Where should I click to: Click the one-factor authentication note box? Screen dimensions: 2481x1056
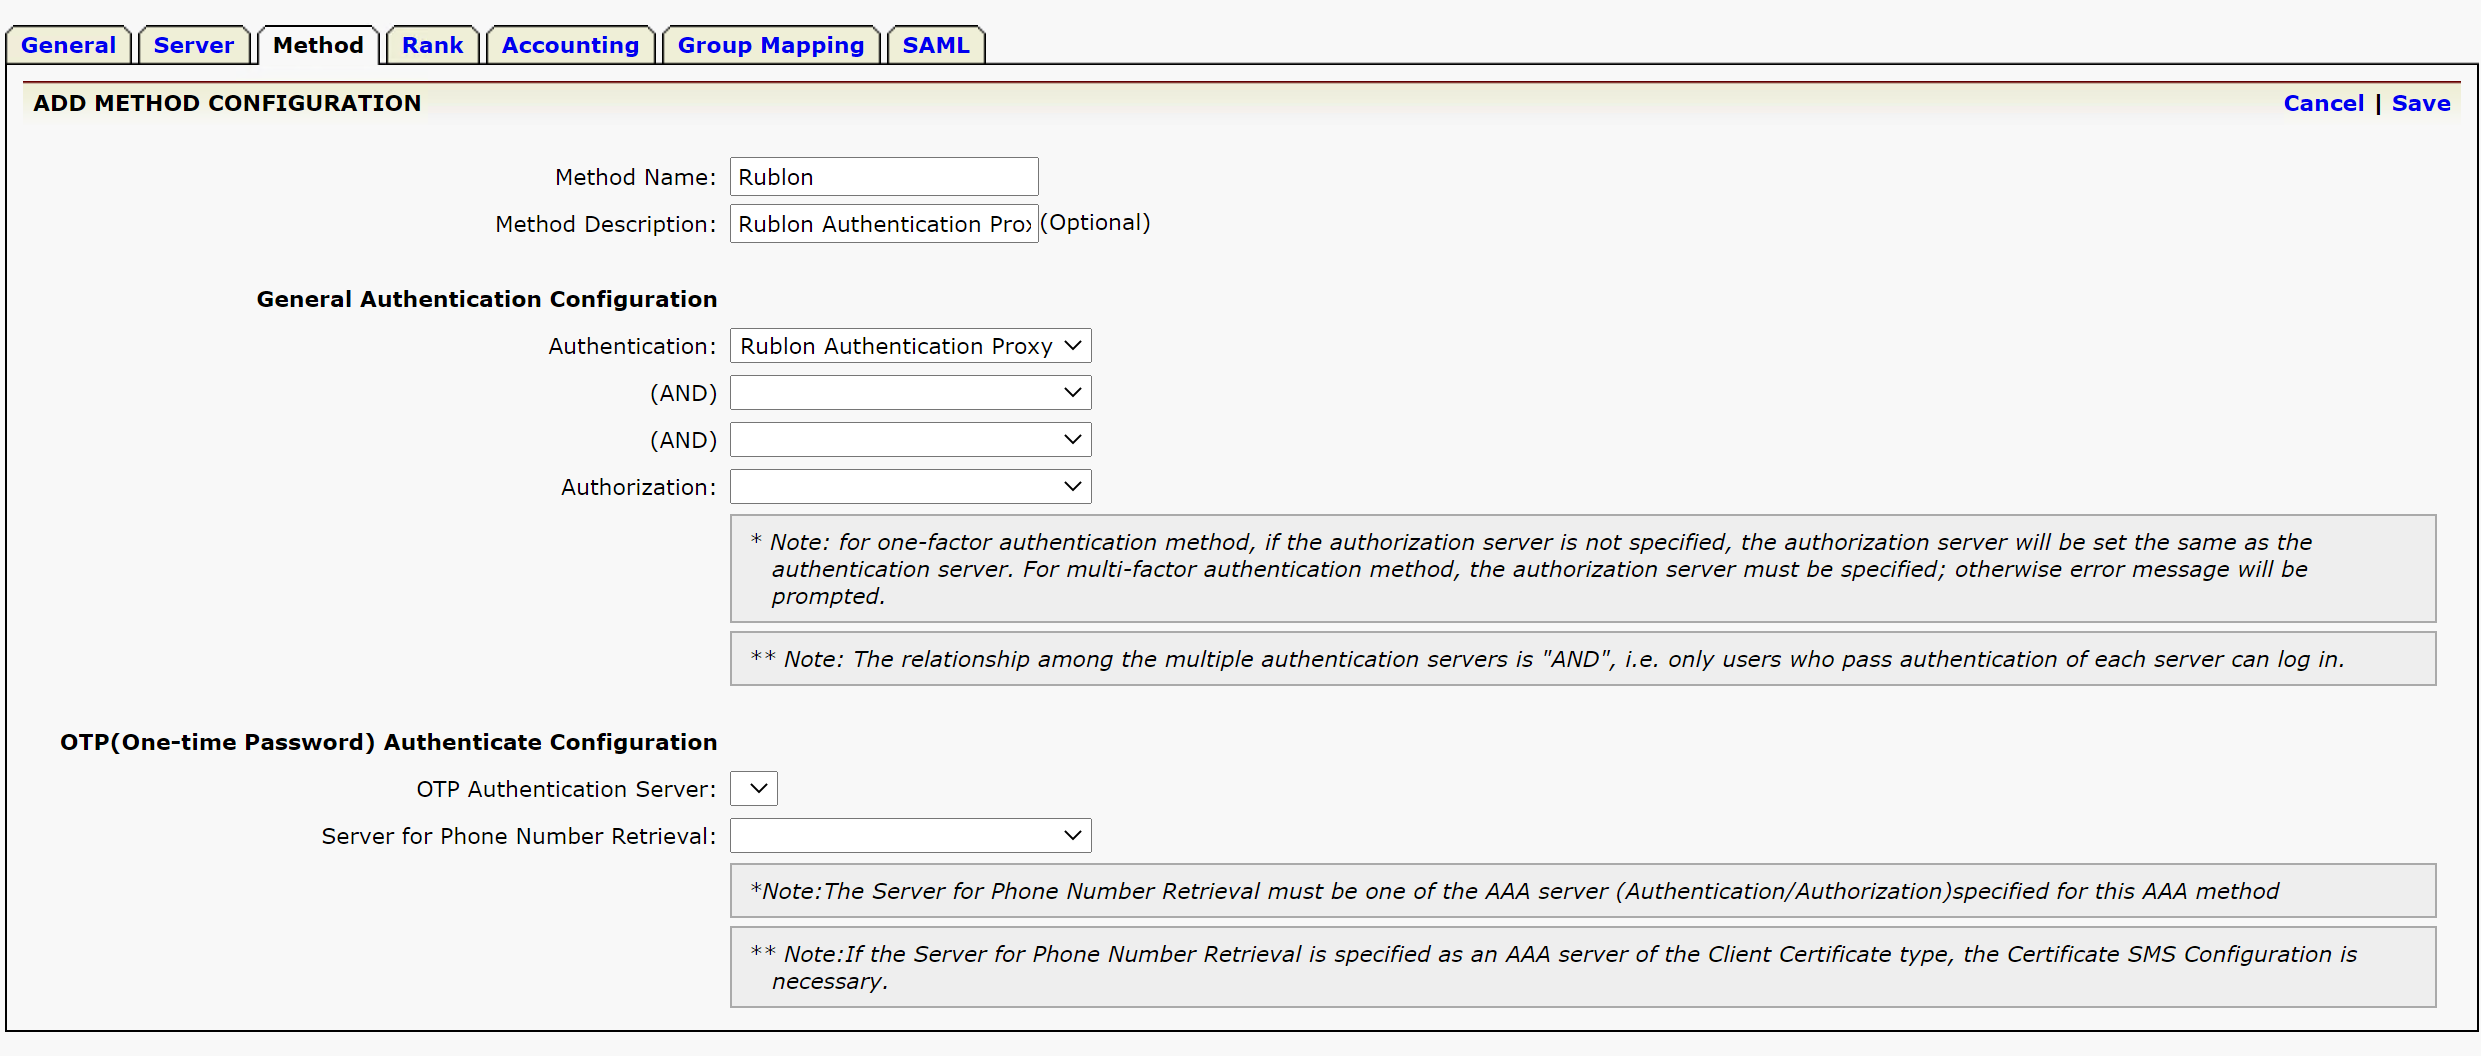pos(1582,569)
